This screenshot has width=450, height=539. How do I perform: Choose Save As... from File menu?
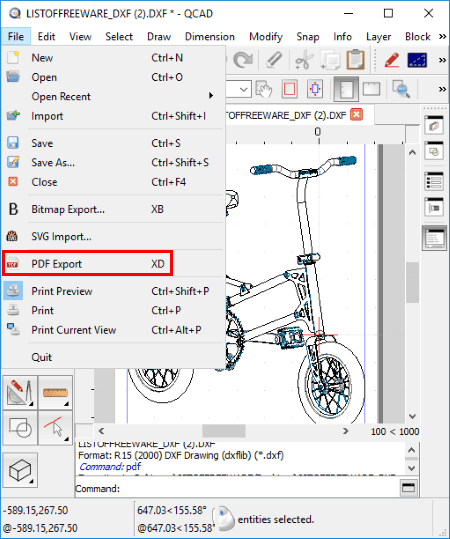click(x=112, y=162)
